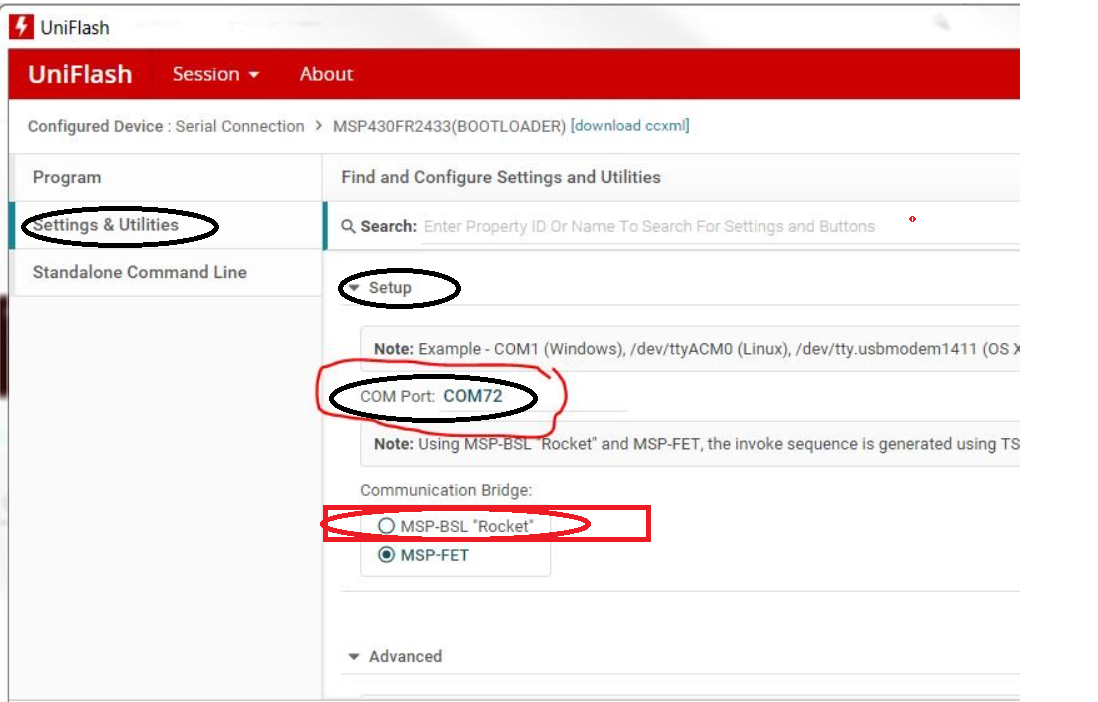Download the ccxml file link
This screenshot has height=702, width=1098.
point(630,125)
